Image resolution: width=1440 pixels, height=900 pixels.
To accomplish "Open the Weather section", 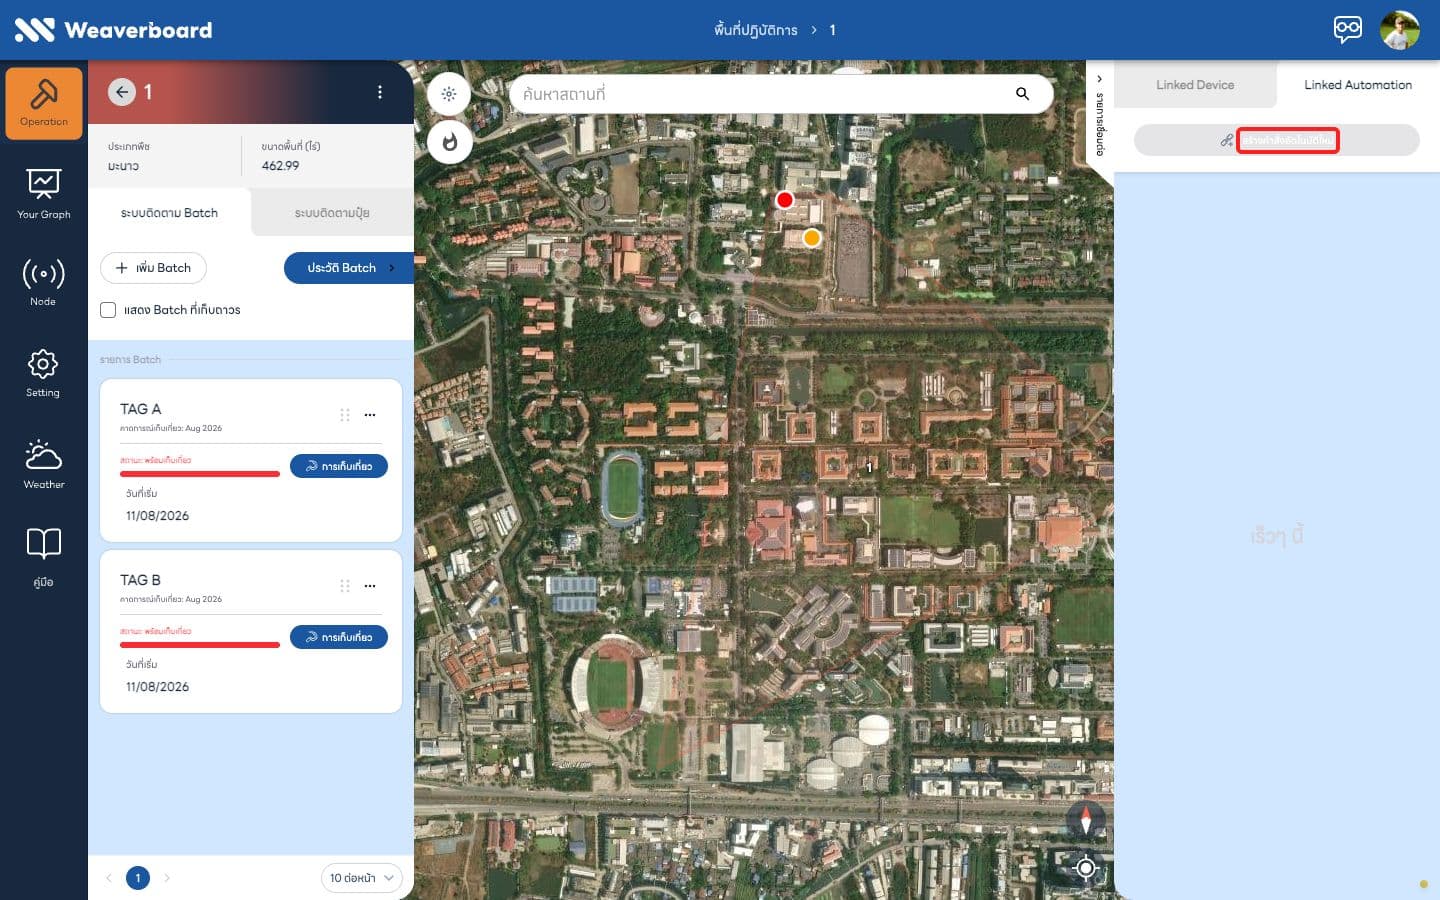I will click(44, 464).
